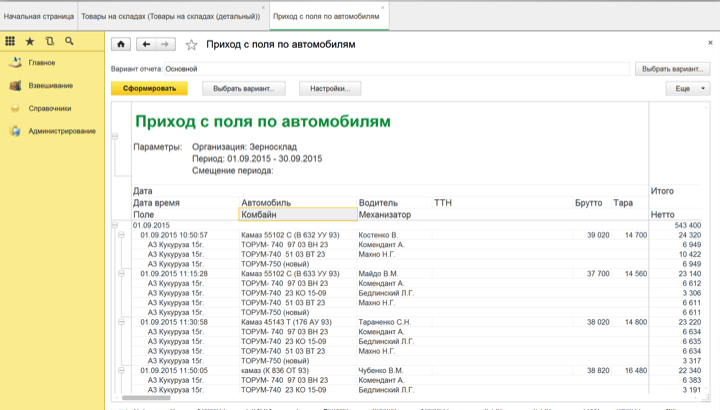Click the Настройки... button
This screenshot has height=410, width=720.
(x=329, y=89)
